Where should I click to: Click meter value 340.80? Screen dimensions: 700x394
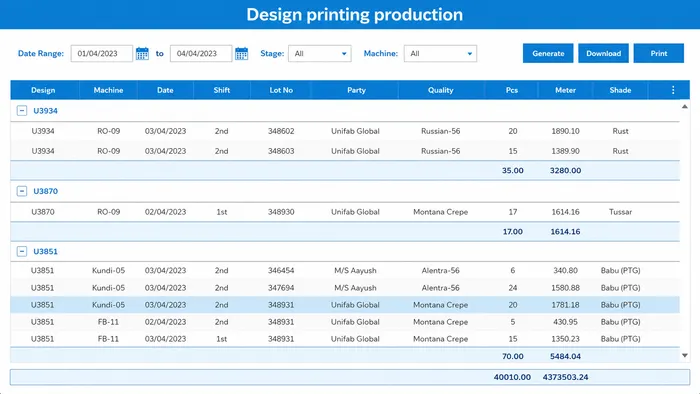565,270
